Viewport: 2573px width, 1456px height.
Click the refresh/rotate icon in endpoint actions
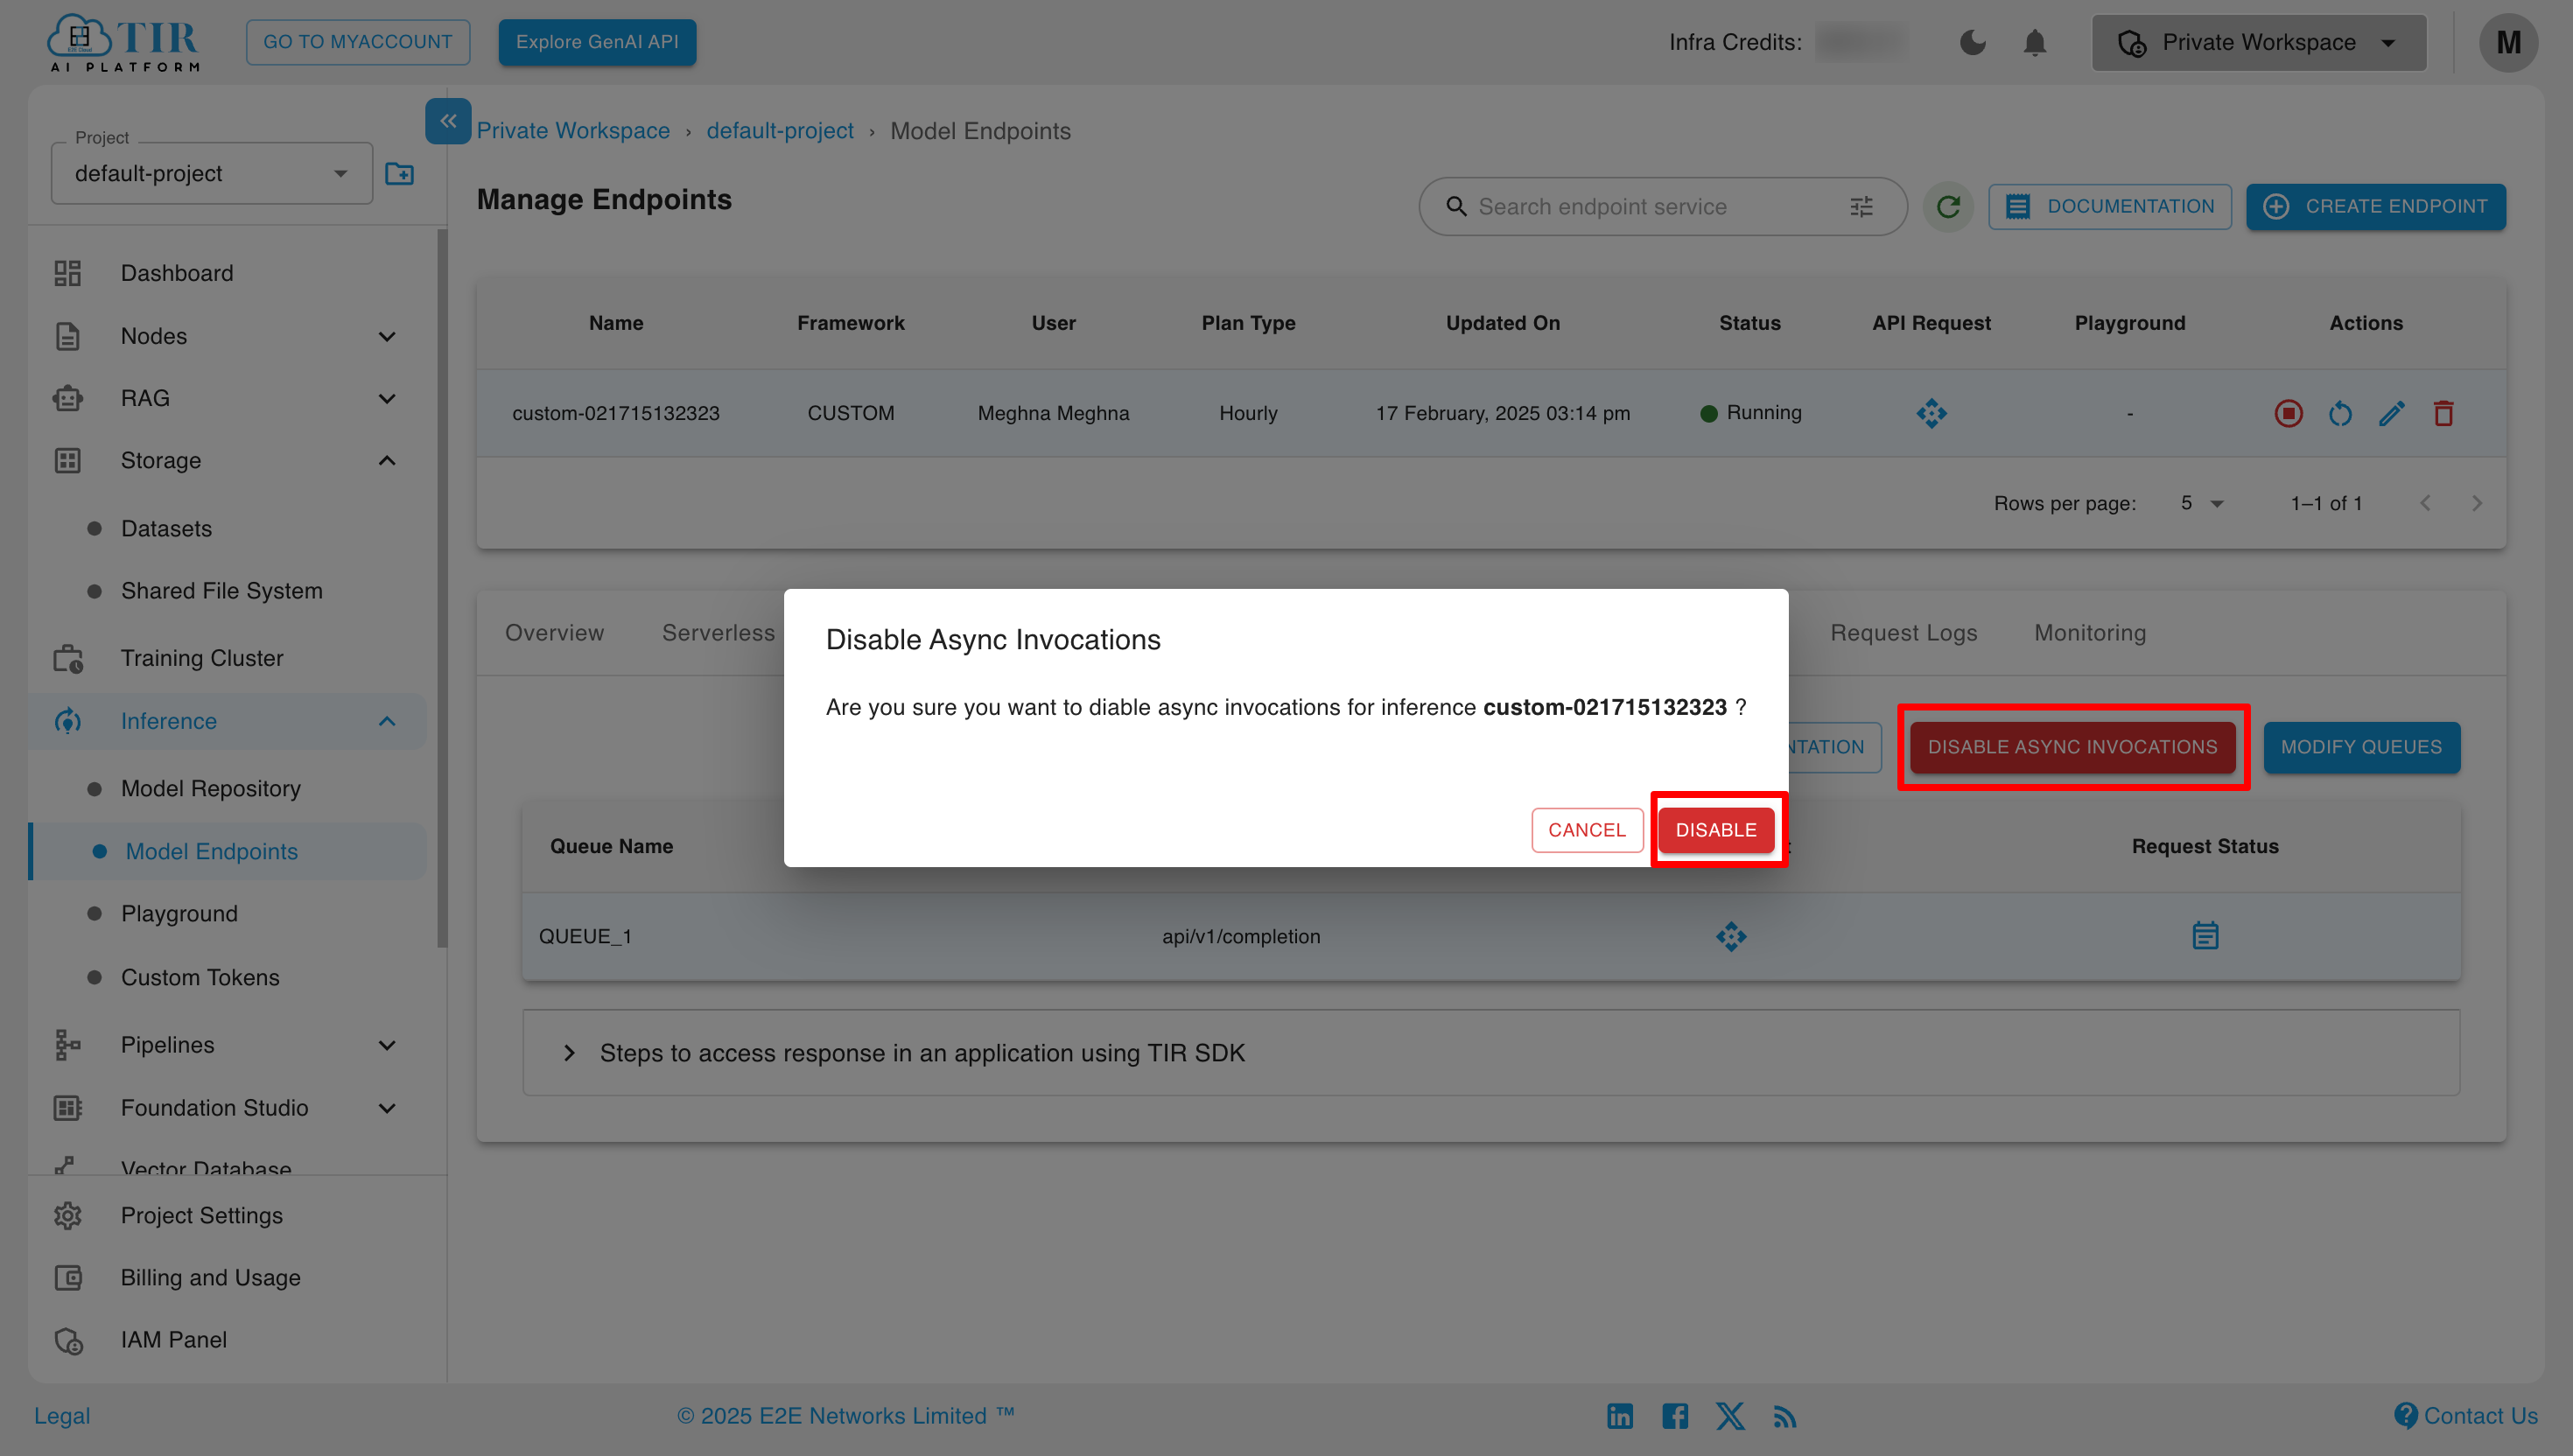pyautogui.click(x=2339, y=414)
